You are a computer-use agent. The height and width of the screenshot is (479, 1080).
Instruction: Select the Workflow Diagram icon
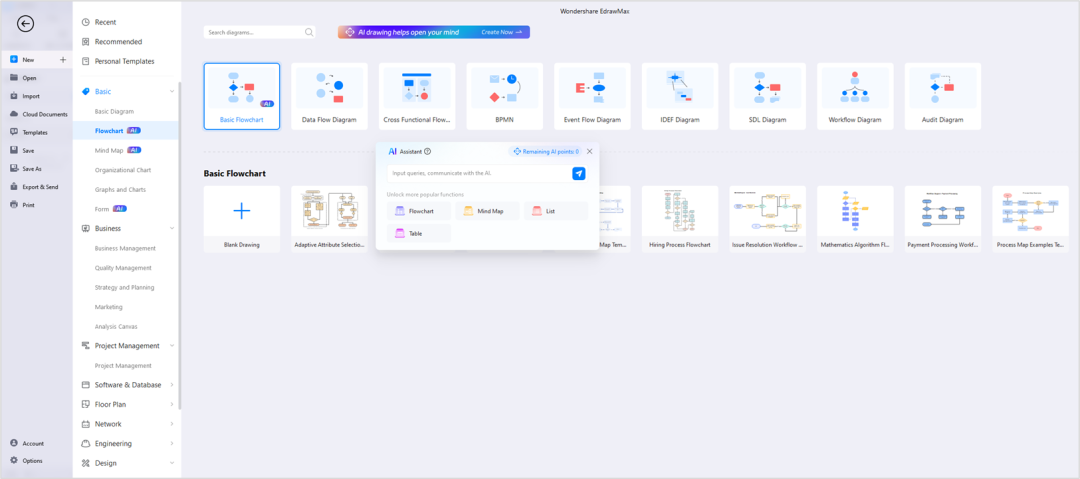coord(855,97)
